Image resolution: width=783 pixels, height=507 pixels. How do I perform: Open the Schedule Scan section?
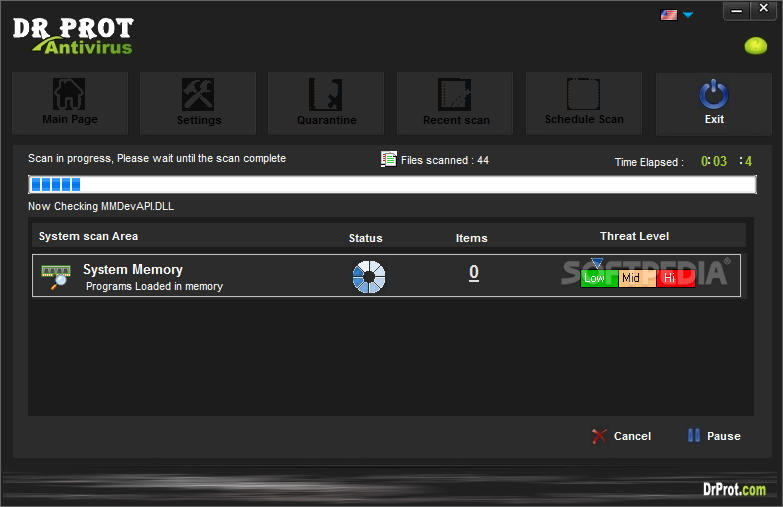[x=584, y=103]
